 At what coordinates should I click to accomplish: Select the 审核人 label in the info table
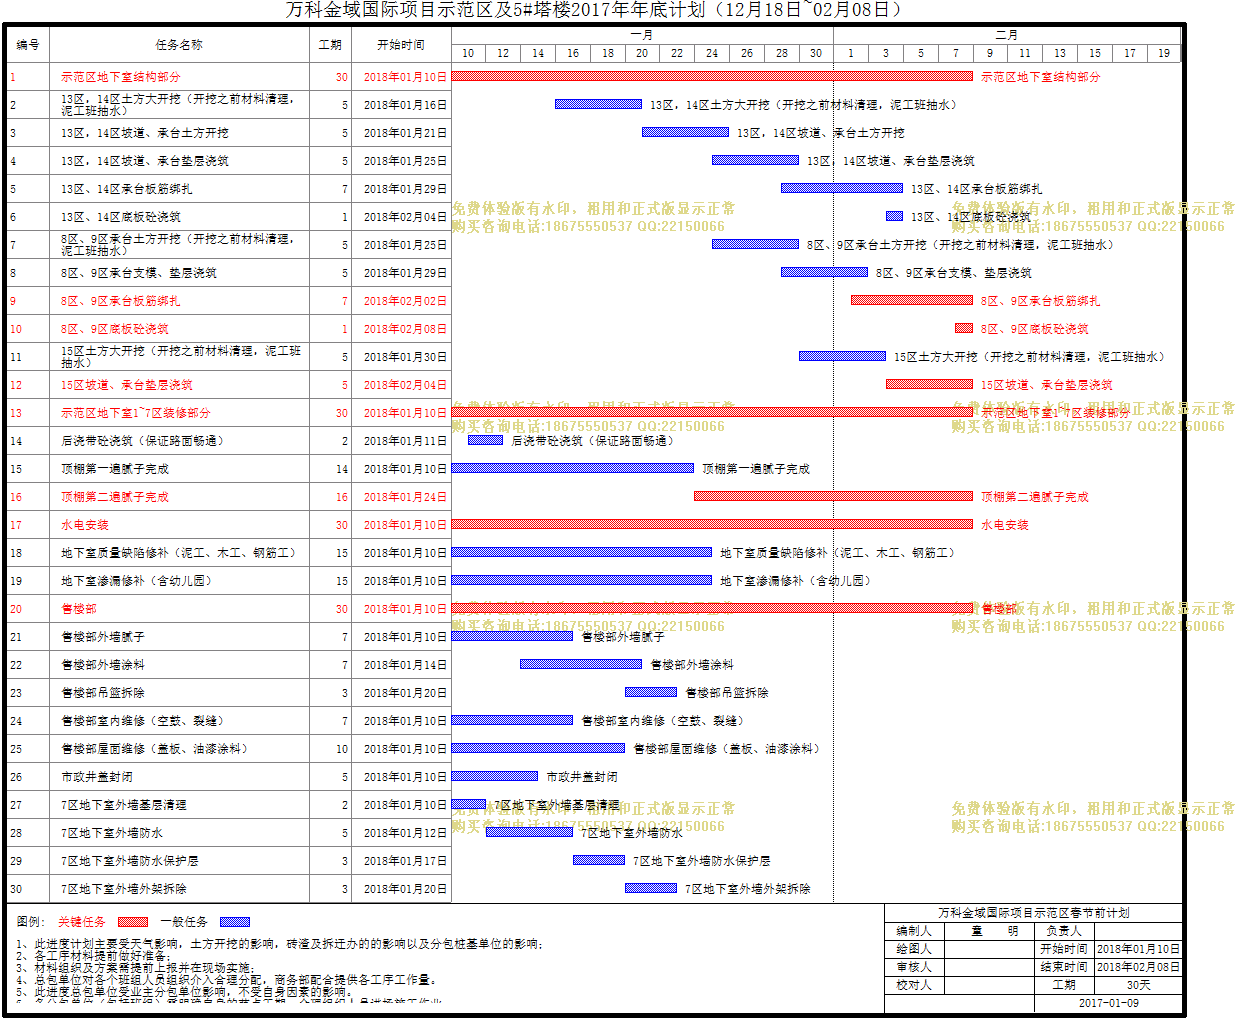click(x=914, y=967)
